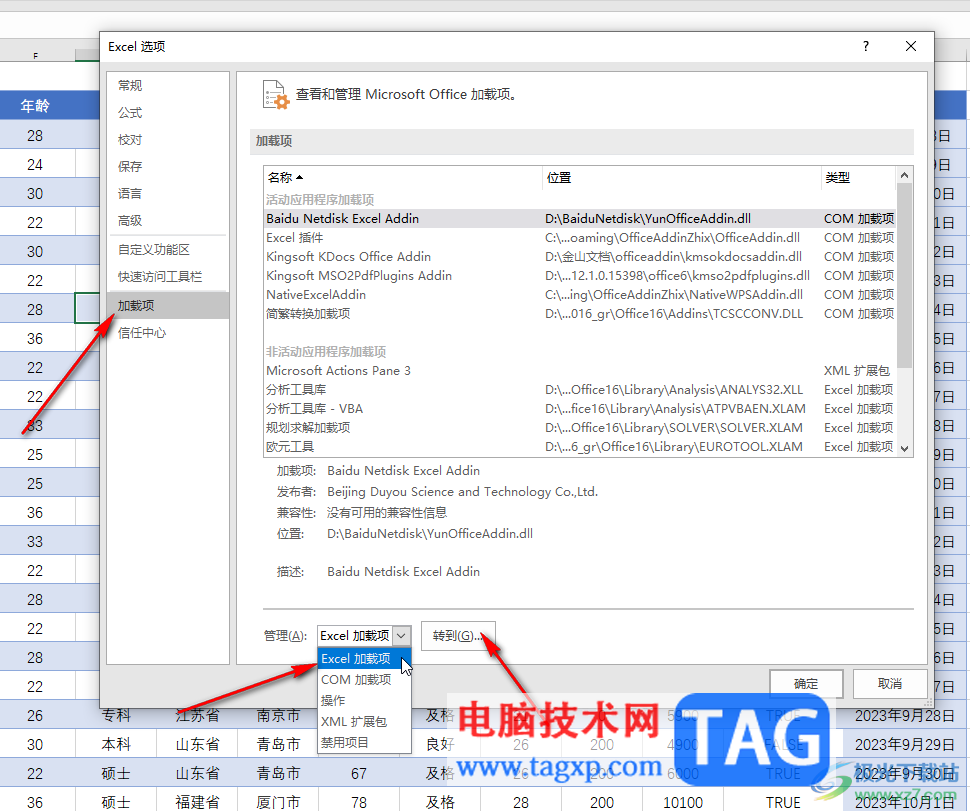Select the Excel 插件 add-in row

(x=580, y=238)
